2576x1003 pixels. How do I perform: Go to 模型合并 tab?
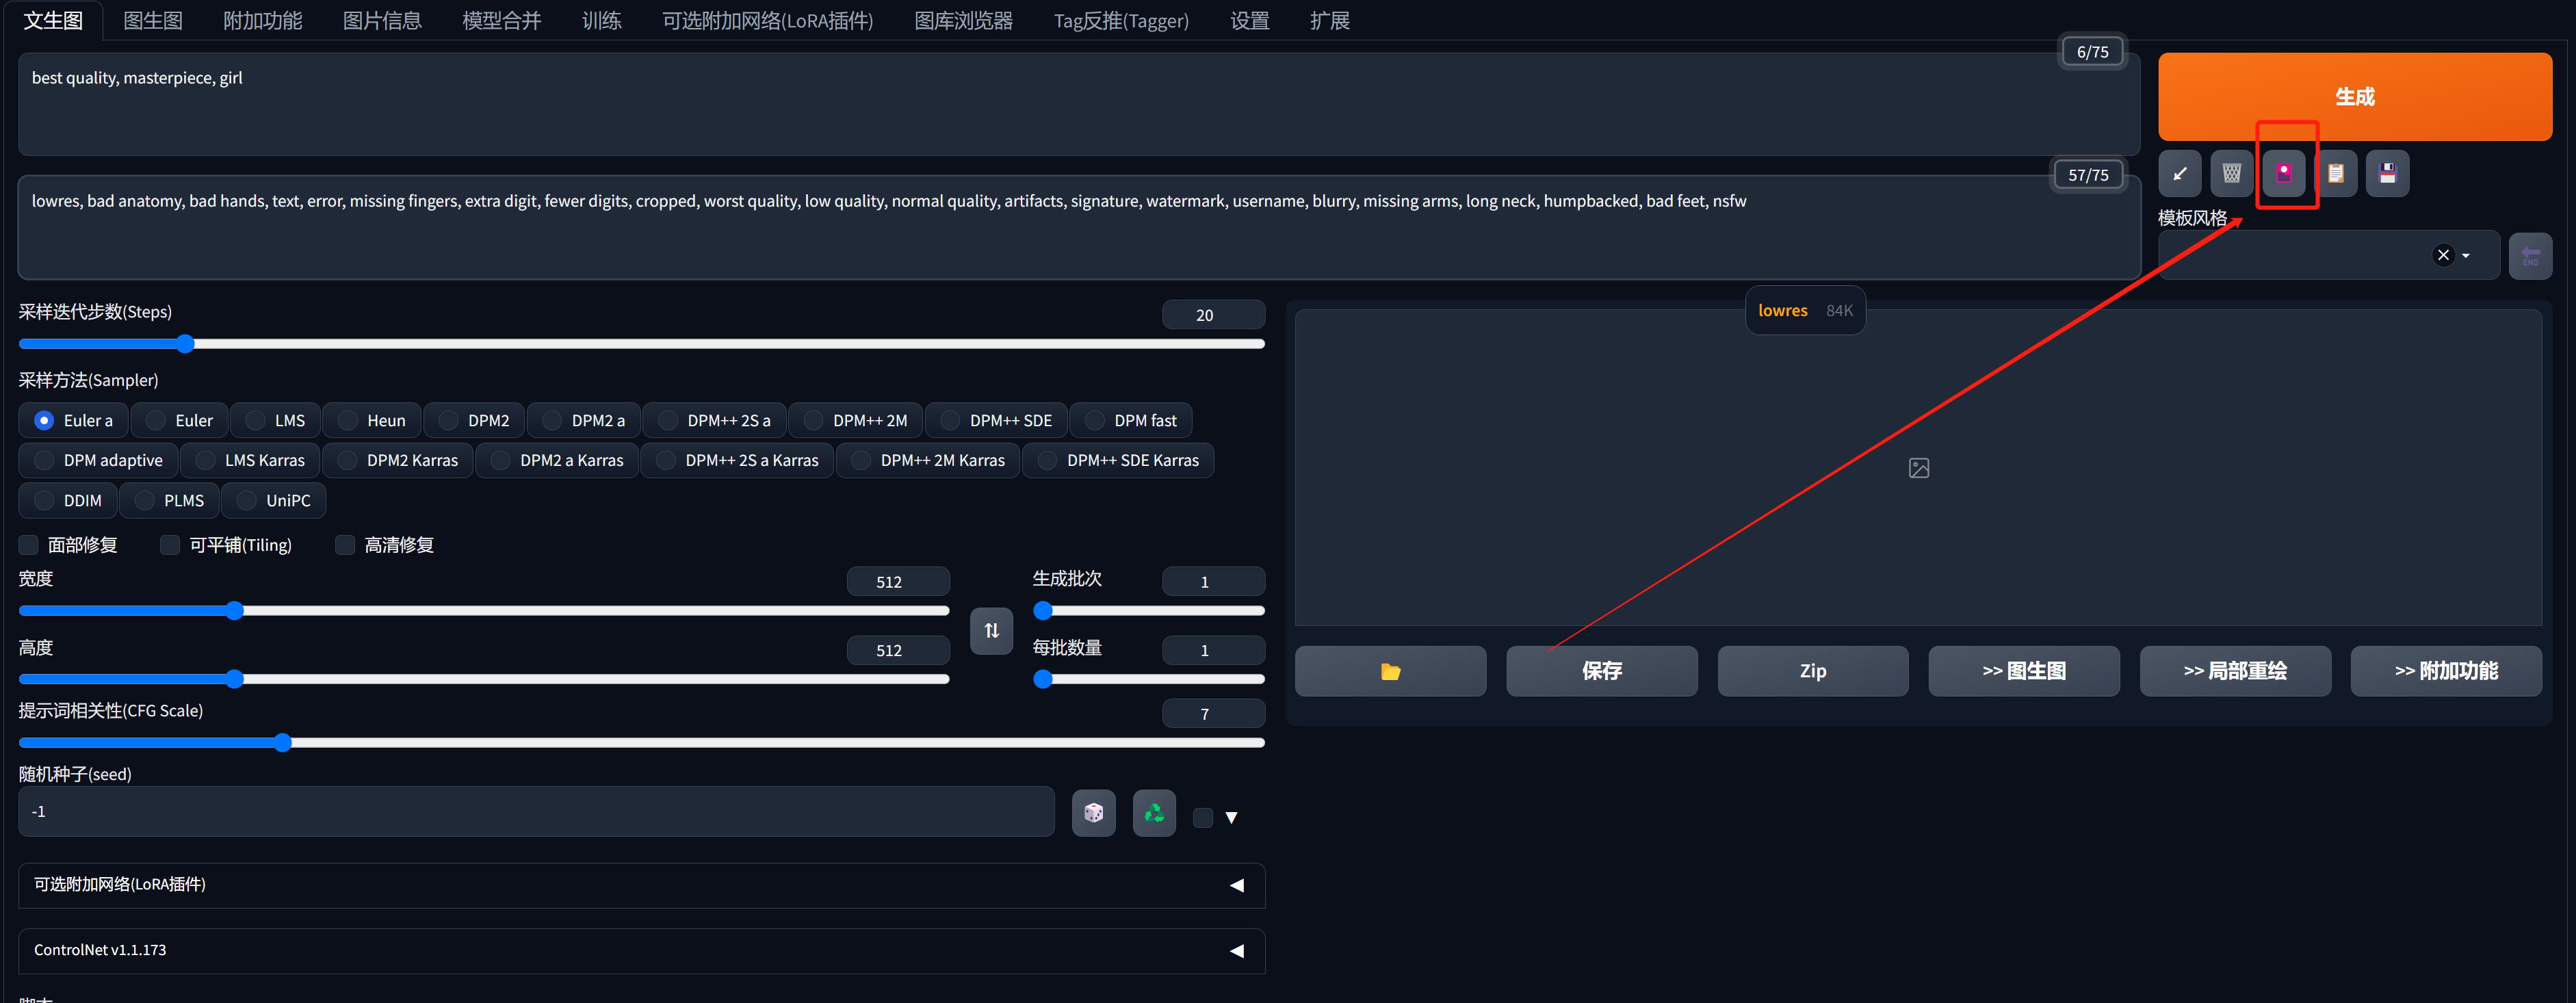coord(502,20)
